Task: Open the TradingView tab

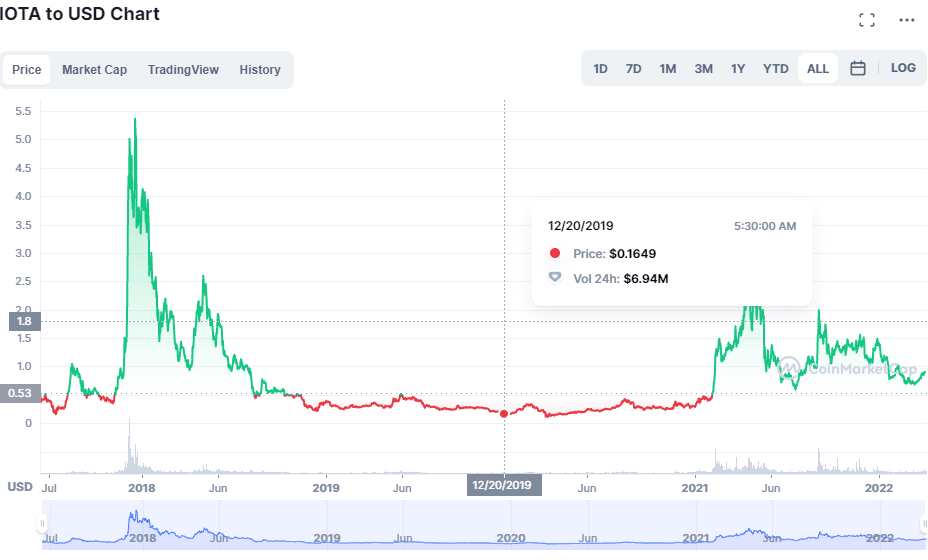Action: (183, 70)
